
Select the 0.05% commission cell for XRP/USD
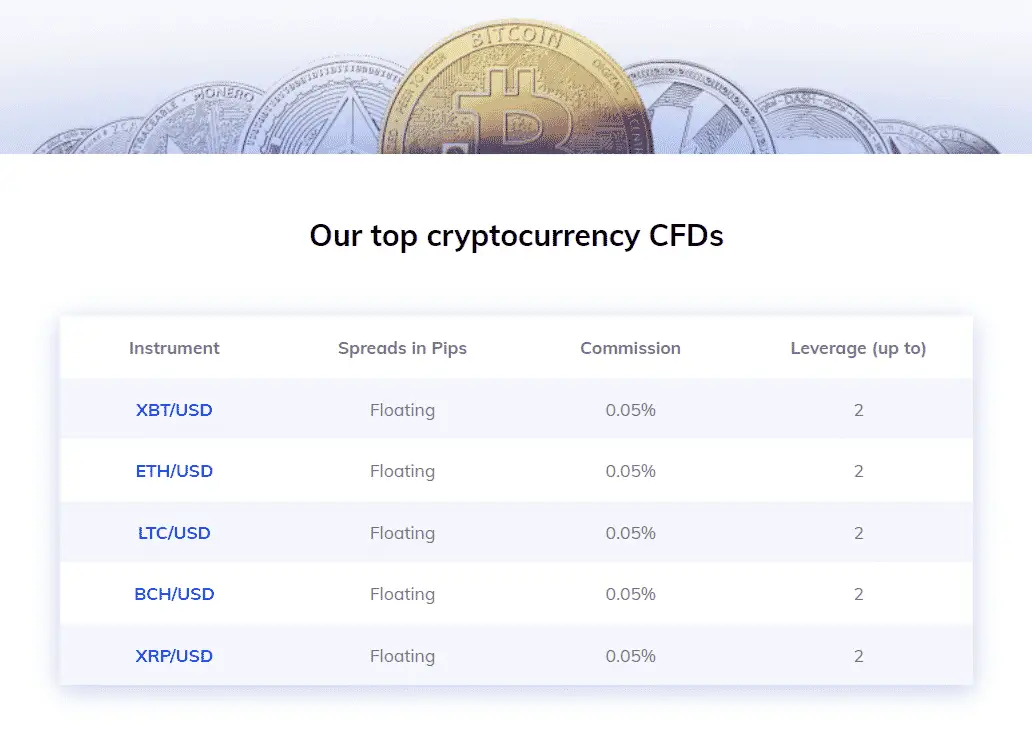pos(631,656)
